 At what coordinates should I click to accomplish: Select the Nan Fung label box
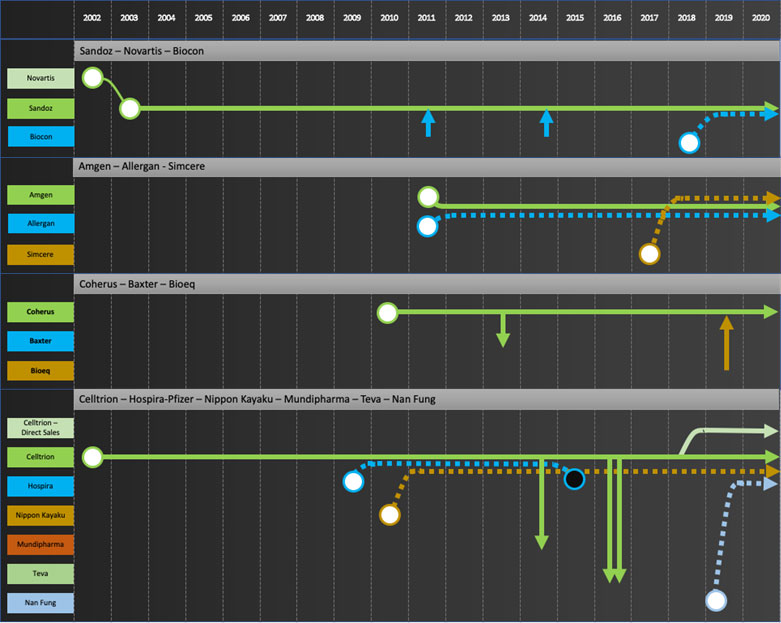(x=41, y=603)
